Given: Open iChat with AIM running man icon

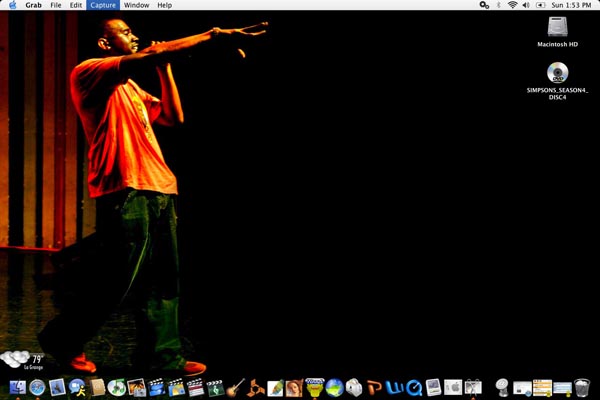Looking at the screenshot, I should [x=77, y=388].
